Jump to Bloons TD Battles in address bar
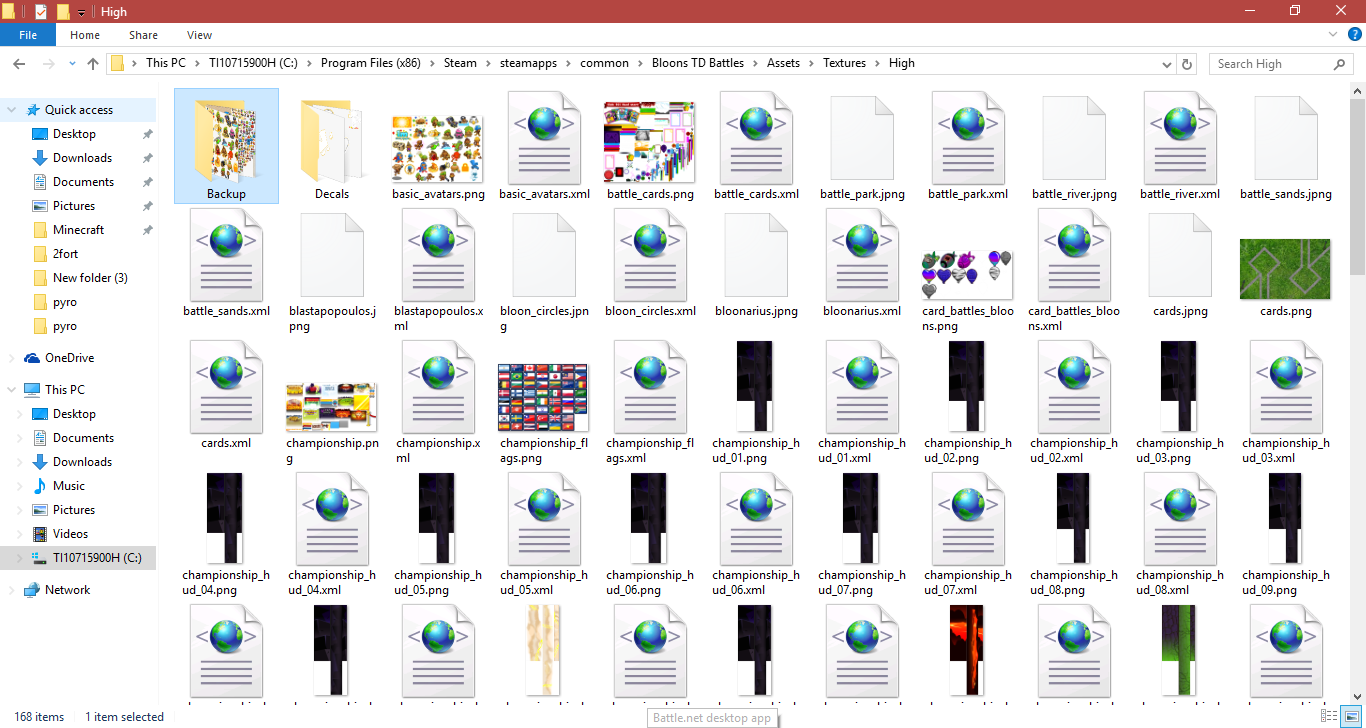 tap(698, 63)
